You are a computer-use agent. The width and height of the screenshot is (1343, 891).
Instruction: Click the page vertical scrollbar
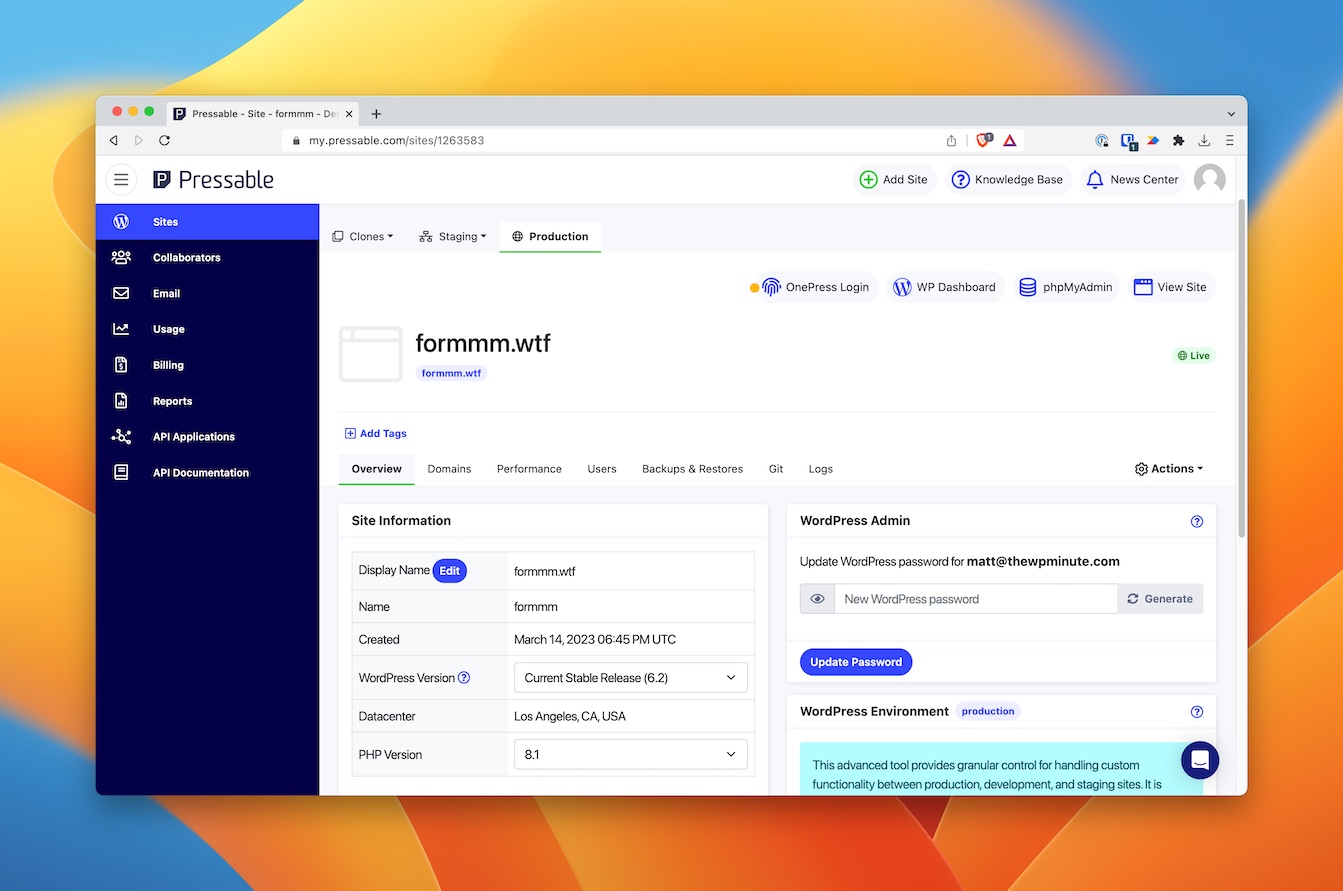click(1242, 370)
